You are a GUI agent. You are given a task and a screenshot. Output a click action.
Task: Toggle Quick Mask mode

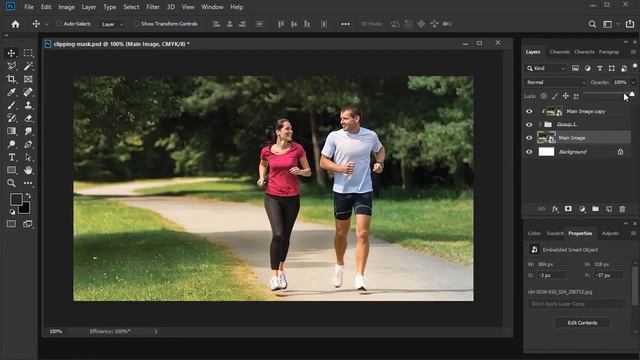[11, 224]
